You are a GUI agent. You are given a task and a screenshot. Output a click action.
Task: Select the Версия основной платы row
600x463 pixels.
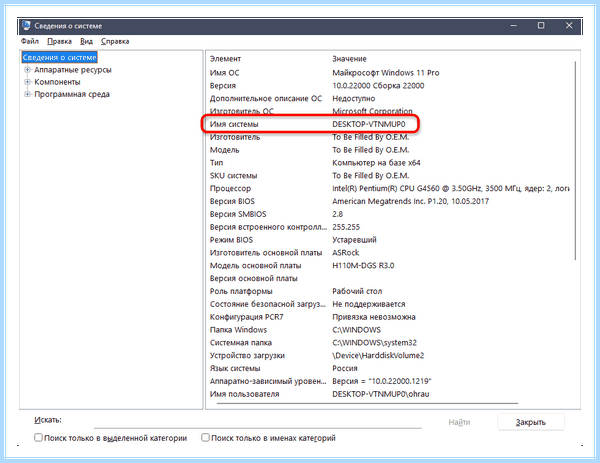pos(390,279)
